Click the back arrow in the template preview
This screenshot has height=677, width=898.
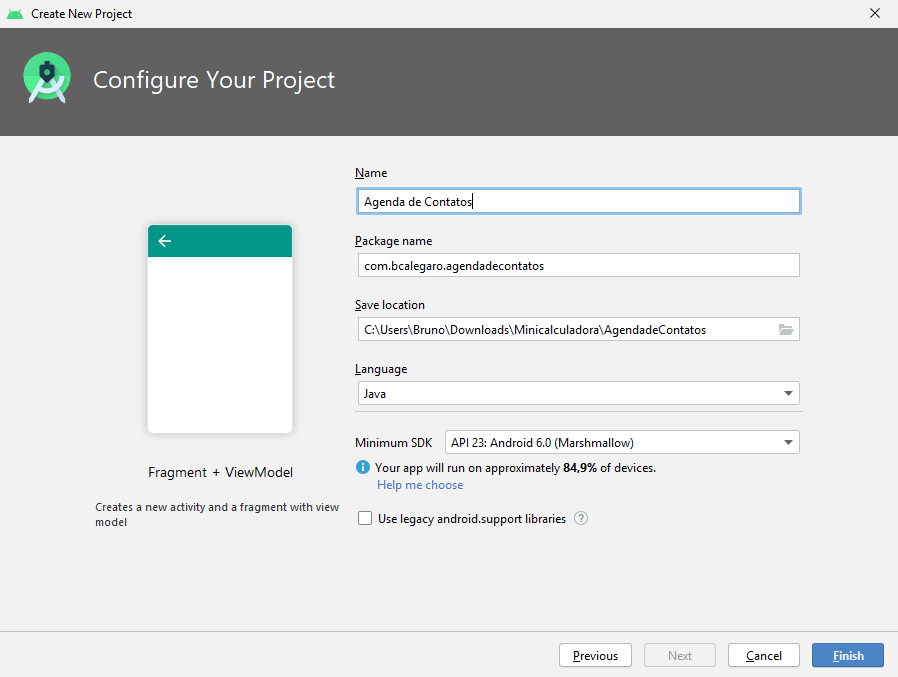tap(165, 241)
